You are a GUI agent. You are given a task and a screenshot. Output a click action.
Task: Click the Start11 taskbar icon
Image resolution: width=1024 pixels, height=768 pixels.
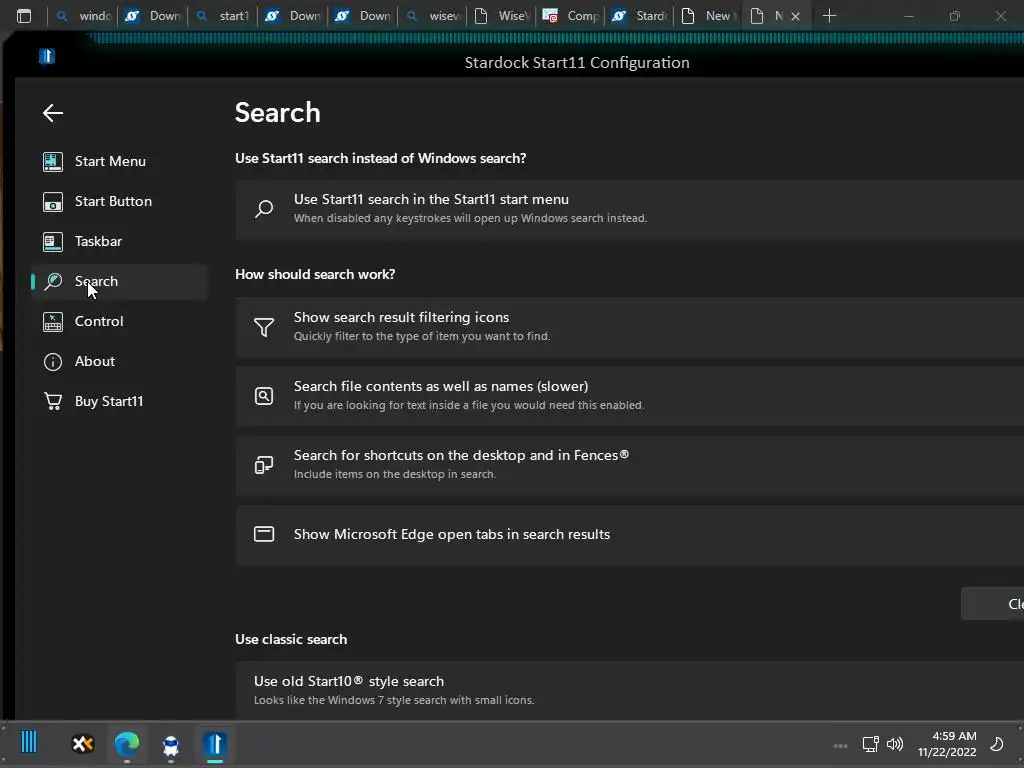point(215,744)
